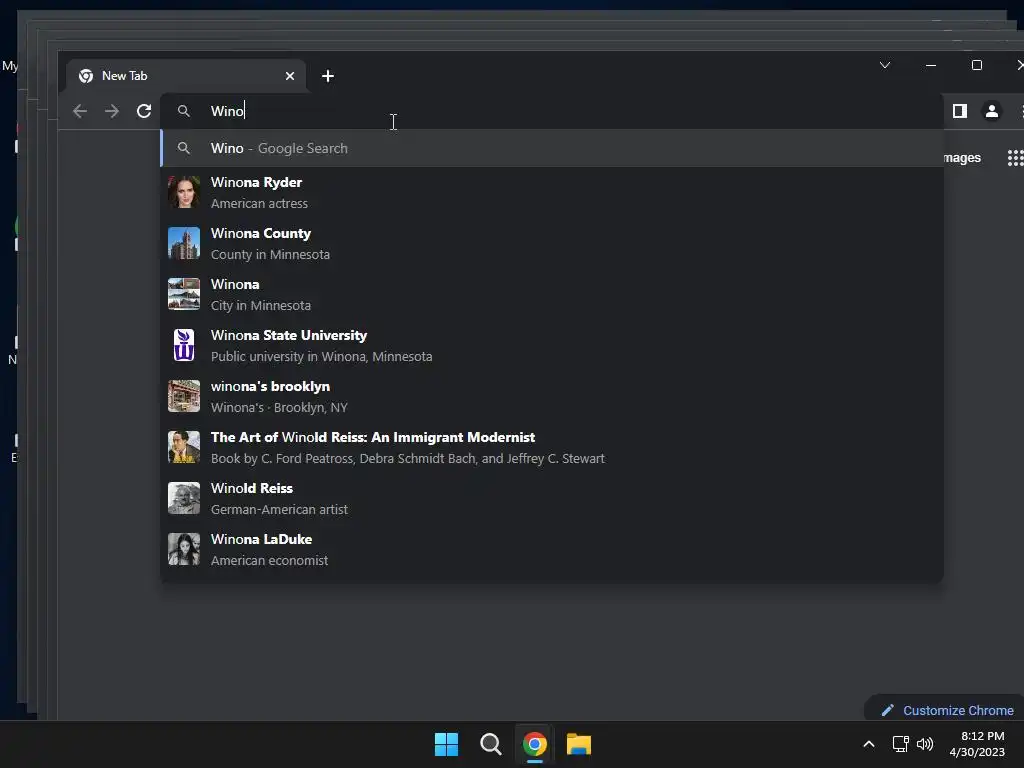Image resolution: width=1024 pixels, height=768 pixels.
Task: Open the network status tray icon
Action: pyautogui.click(x=901, y=744)
